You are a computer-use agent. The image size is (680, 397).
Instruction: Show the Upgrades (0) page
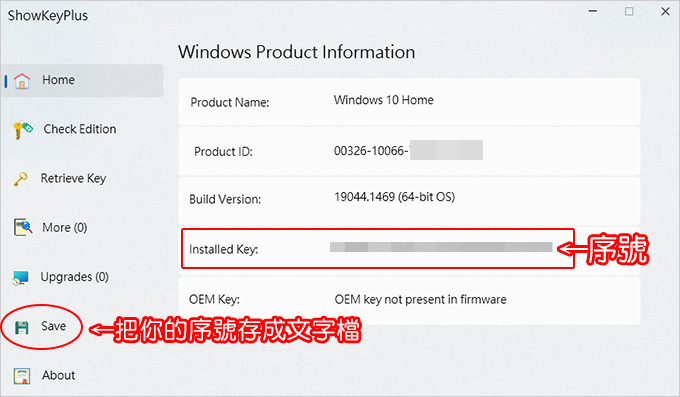tap(75, 277)
